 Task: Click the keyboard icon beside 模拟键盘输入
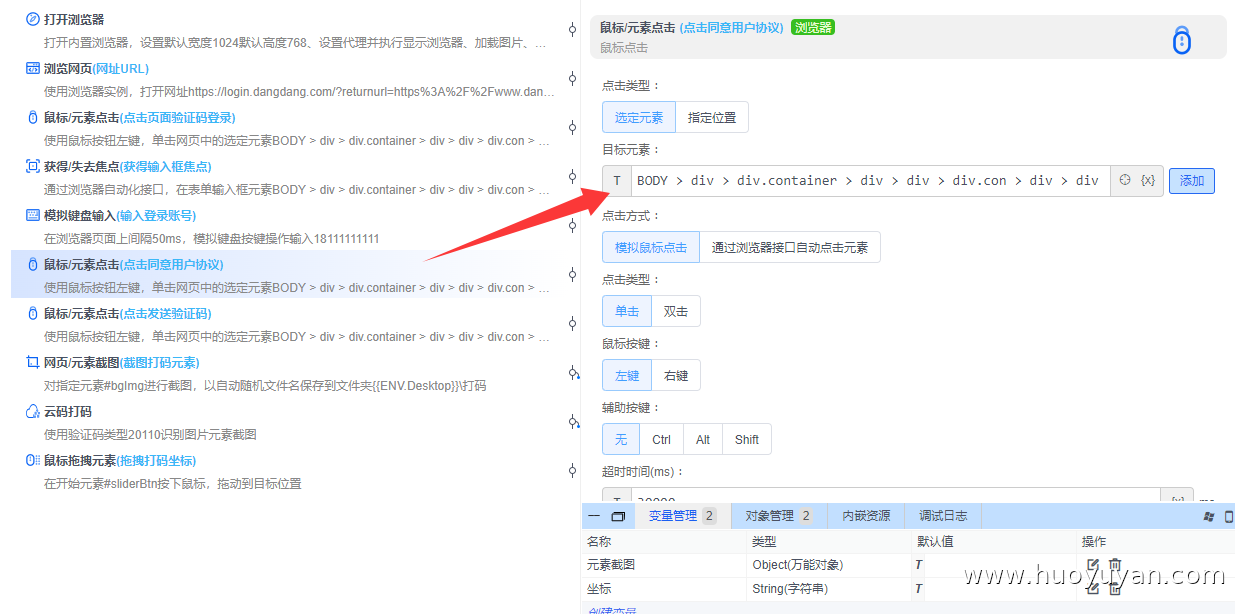(33, 215)
